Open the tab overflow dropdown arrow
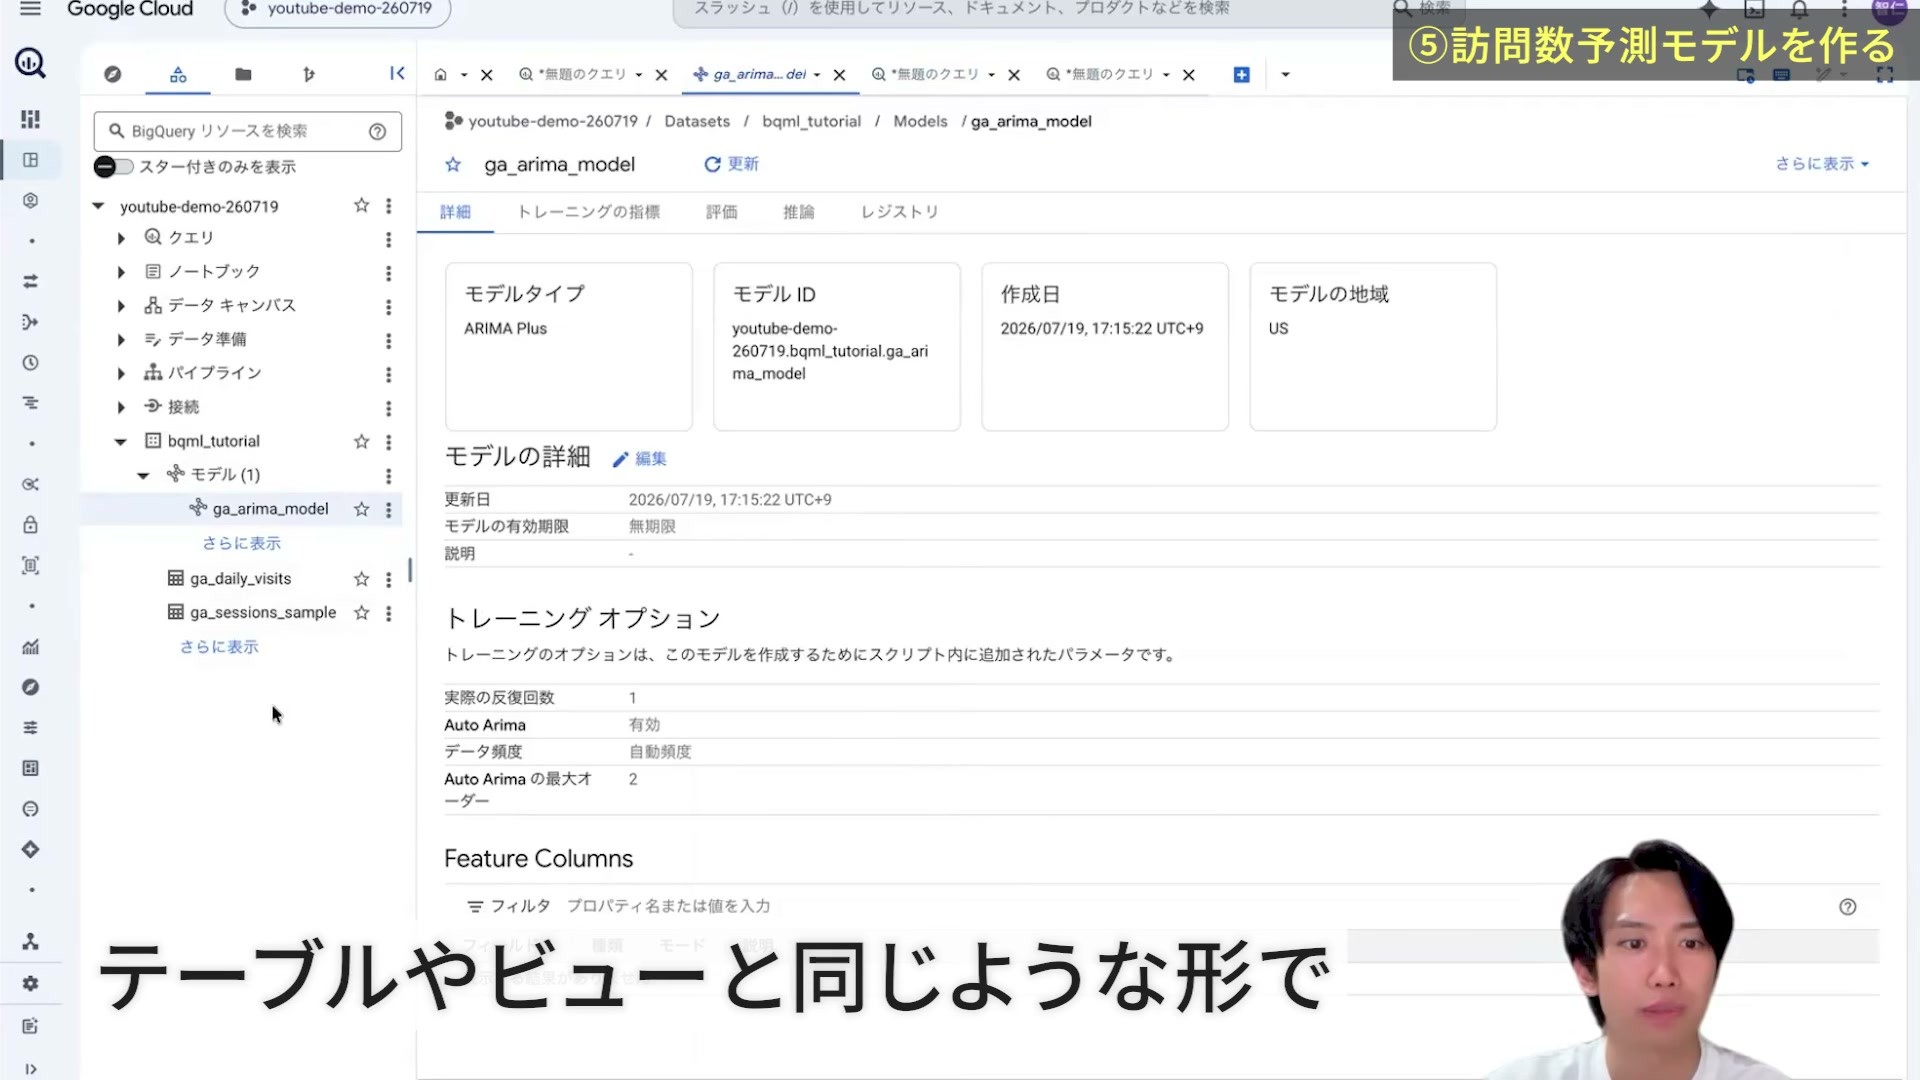Screen dimensions: 1920x1080 [x=1285, y=75]
